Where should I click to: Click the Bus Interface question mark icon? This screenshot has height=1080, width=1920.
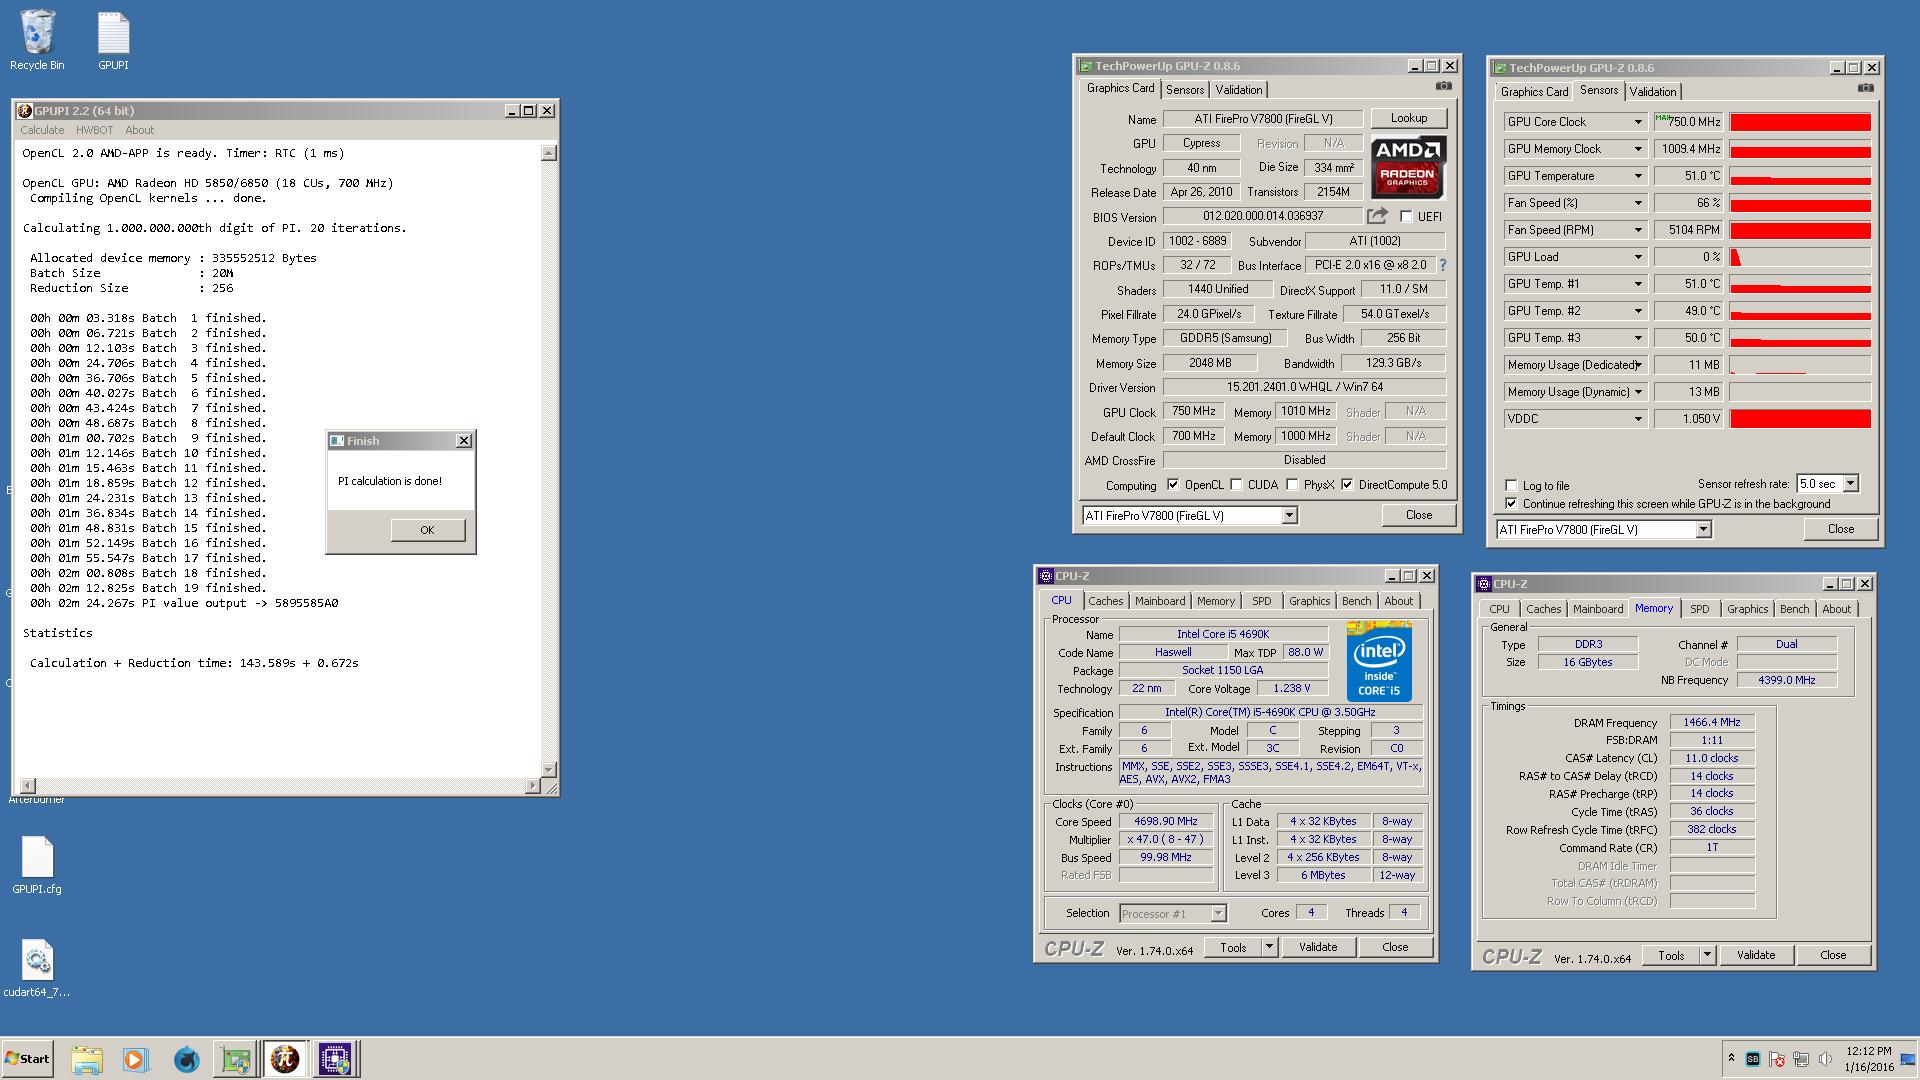(x=1442, y=265)
